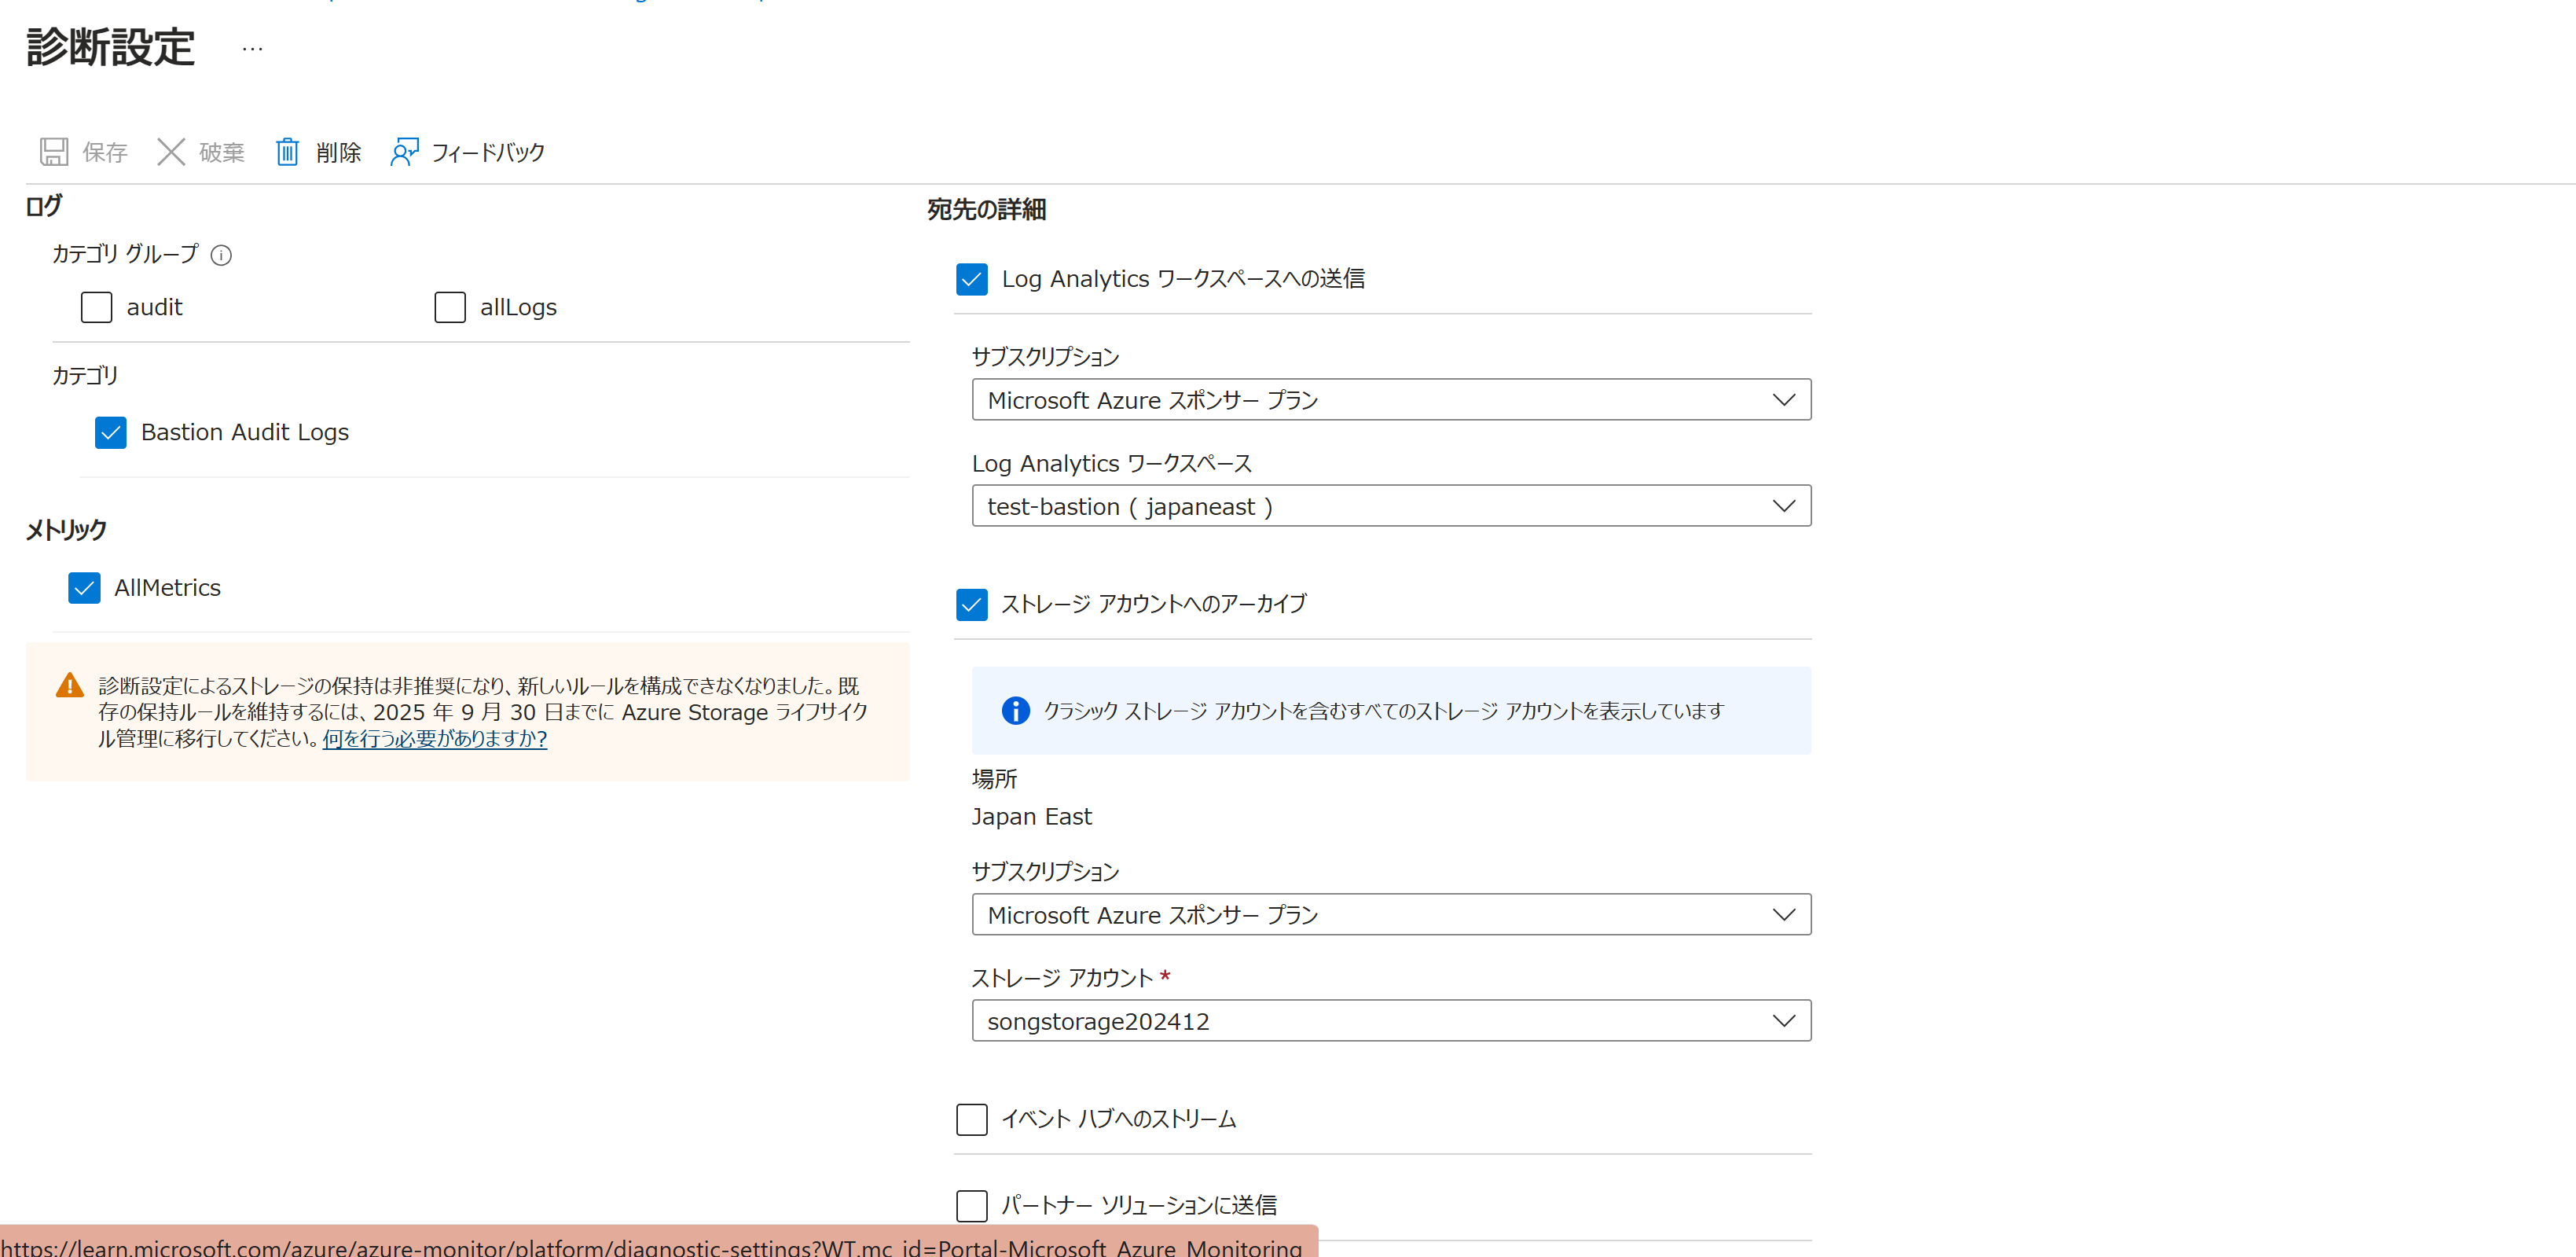Open the 何を行う必要がありますか? link
The width and height of the screenshot is (2576, 1257).
[434, 739]
